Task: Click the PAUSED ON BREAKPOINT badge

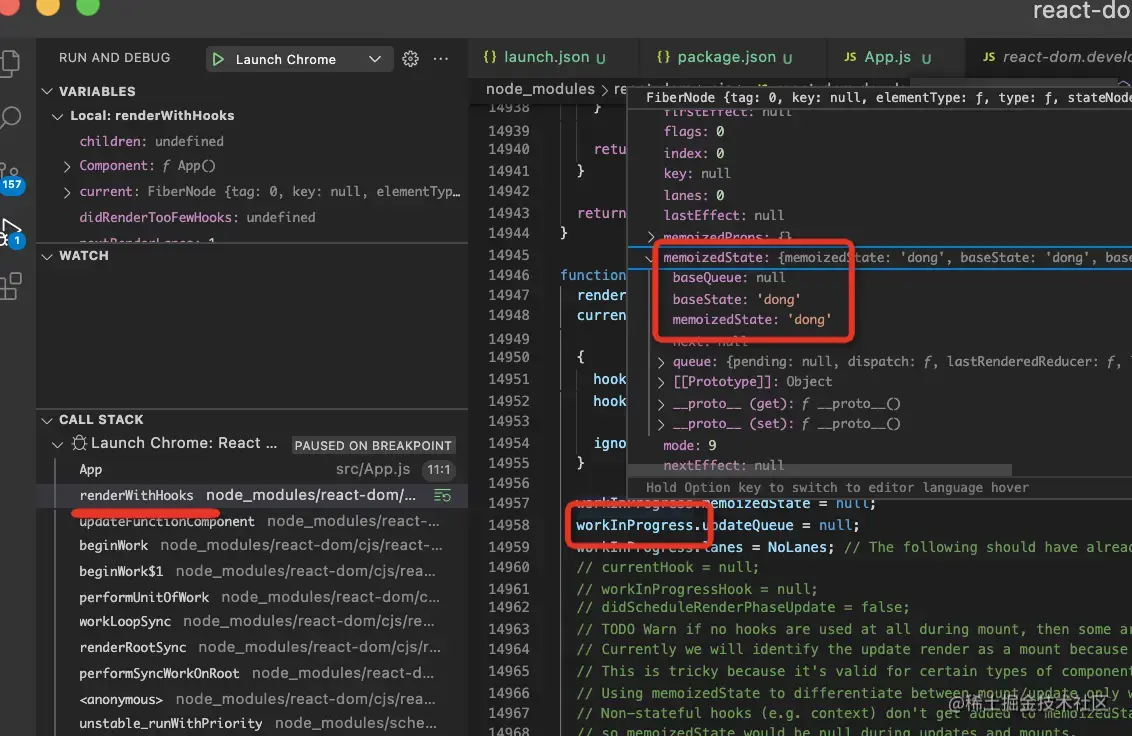Action: point(373,446)
